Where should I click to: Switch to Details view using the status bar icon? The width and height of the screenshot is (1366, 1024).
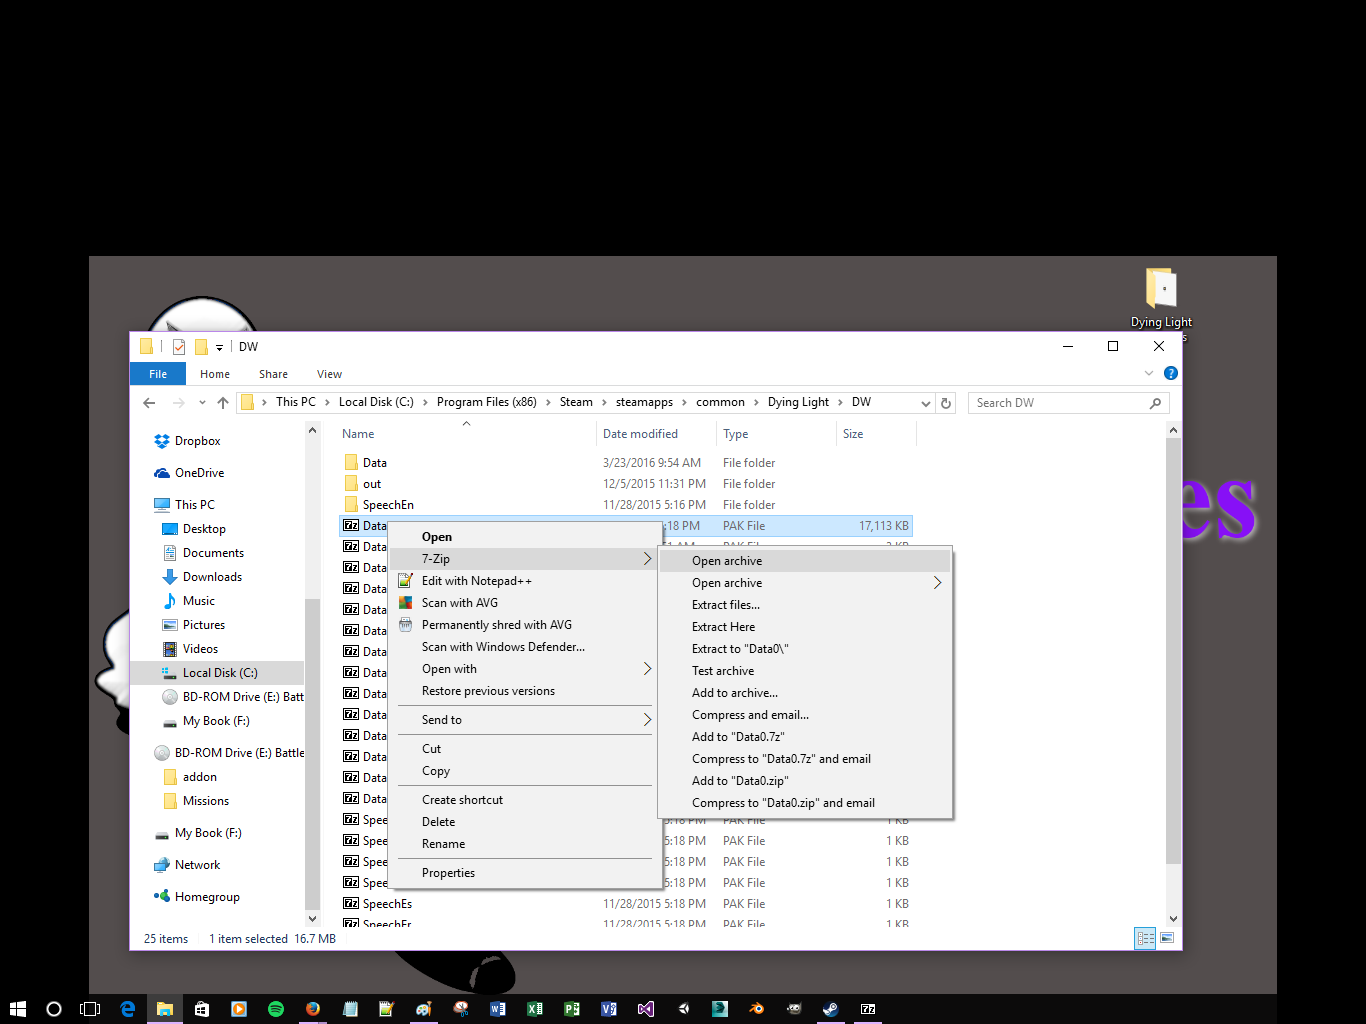(x=1145, y=938)
